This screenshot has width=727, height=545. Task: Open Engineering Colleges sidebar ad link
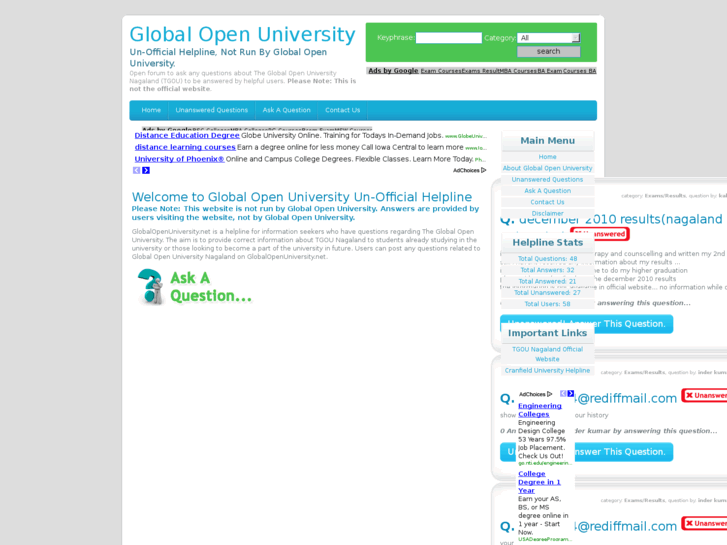(540, 410)
